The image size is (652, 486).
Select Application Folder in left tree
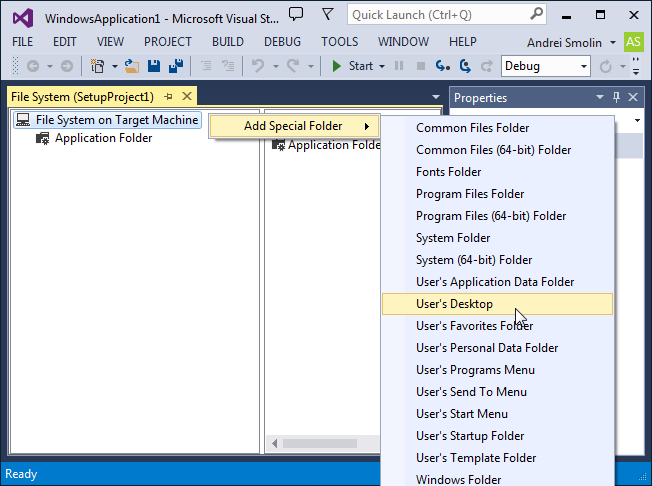[x=94, y=138]
